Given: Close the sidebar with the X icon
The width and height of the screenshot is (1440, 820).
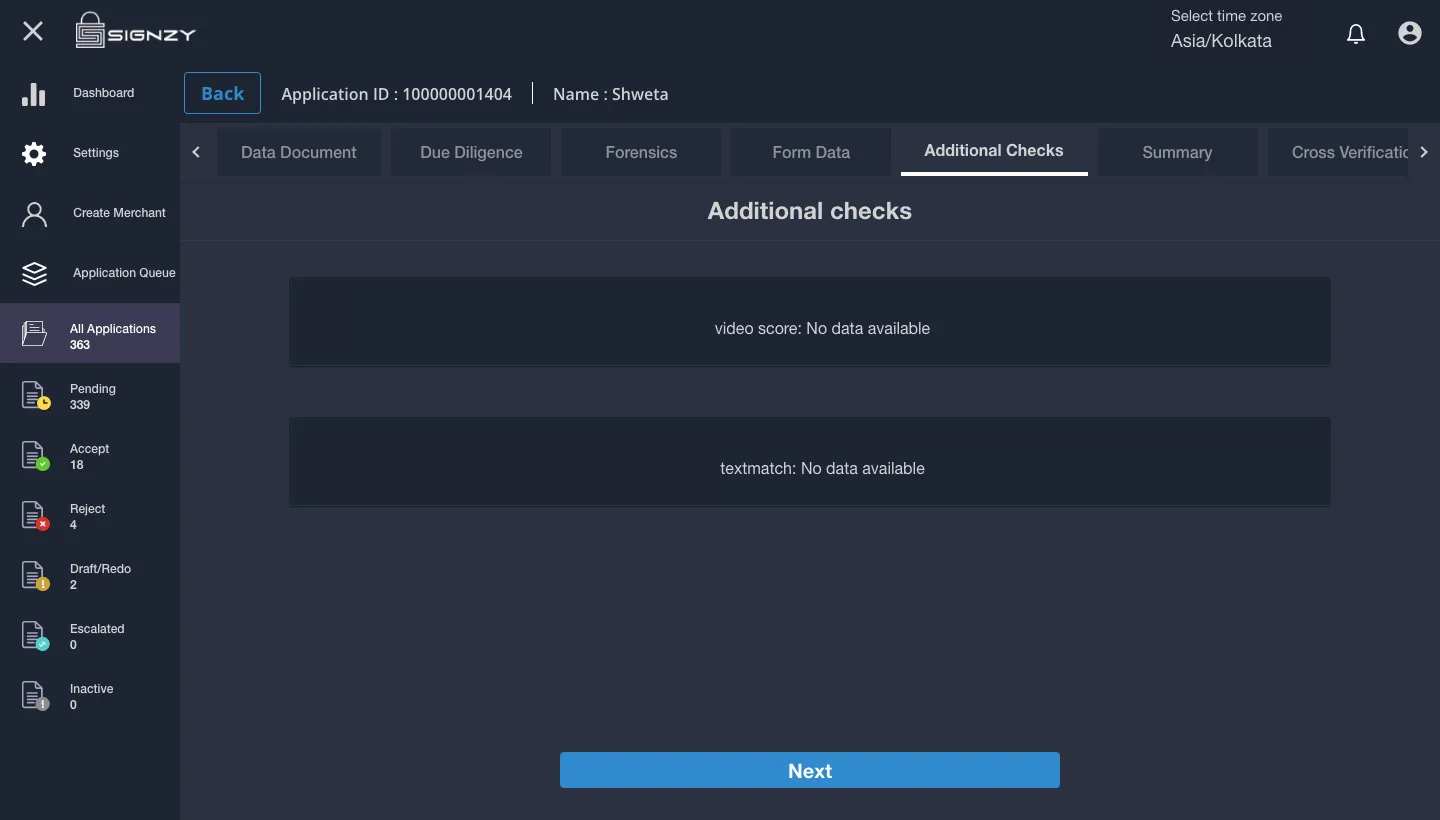Looking at the screenshot, I should pos(33,31).
